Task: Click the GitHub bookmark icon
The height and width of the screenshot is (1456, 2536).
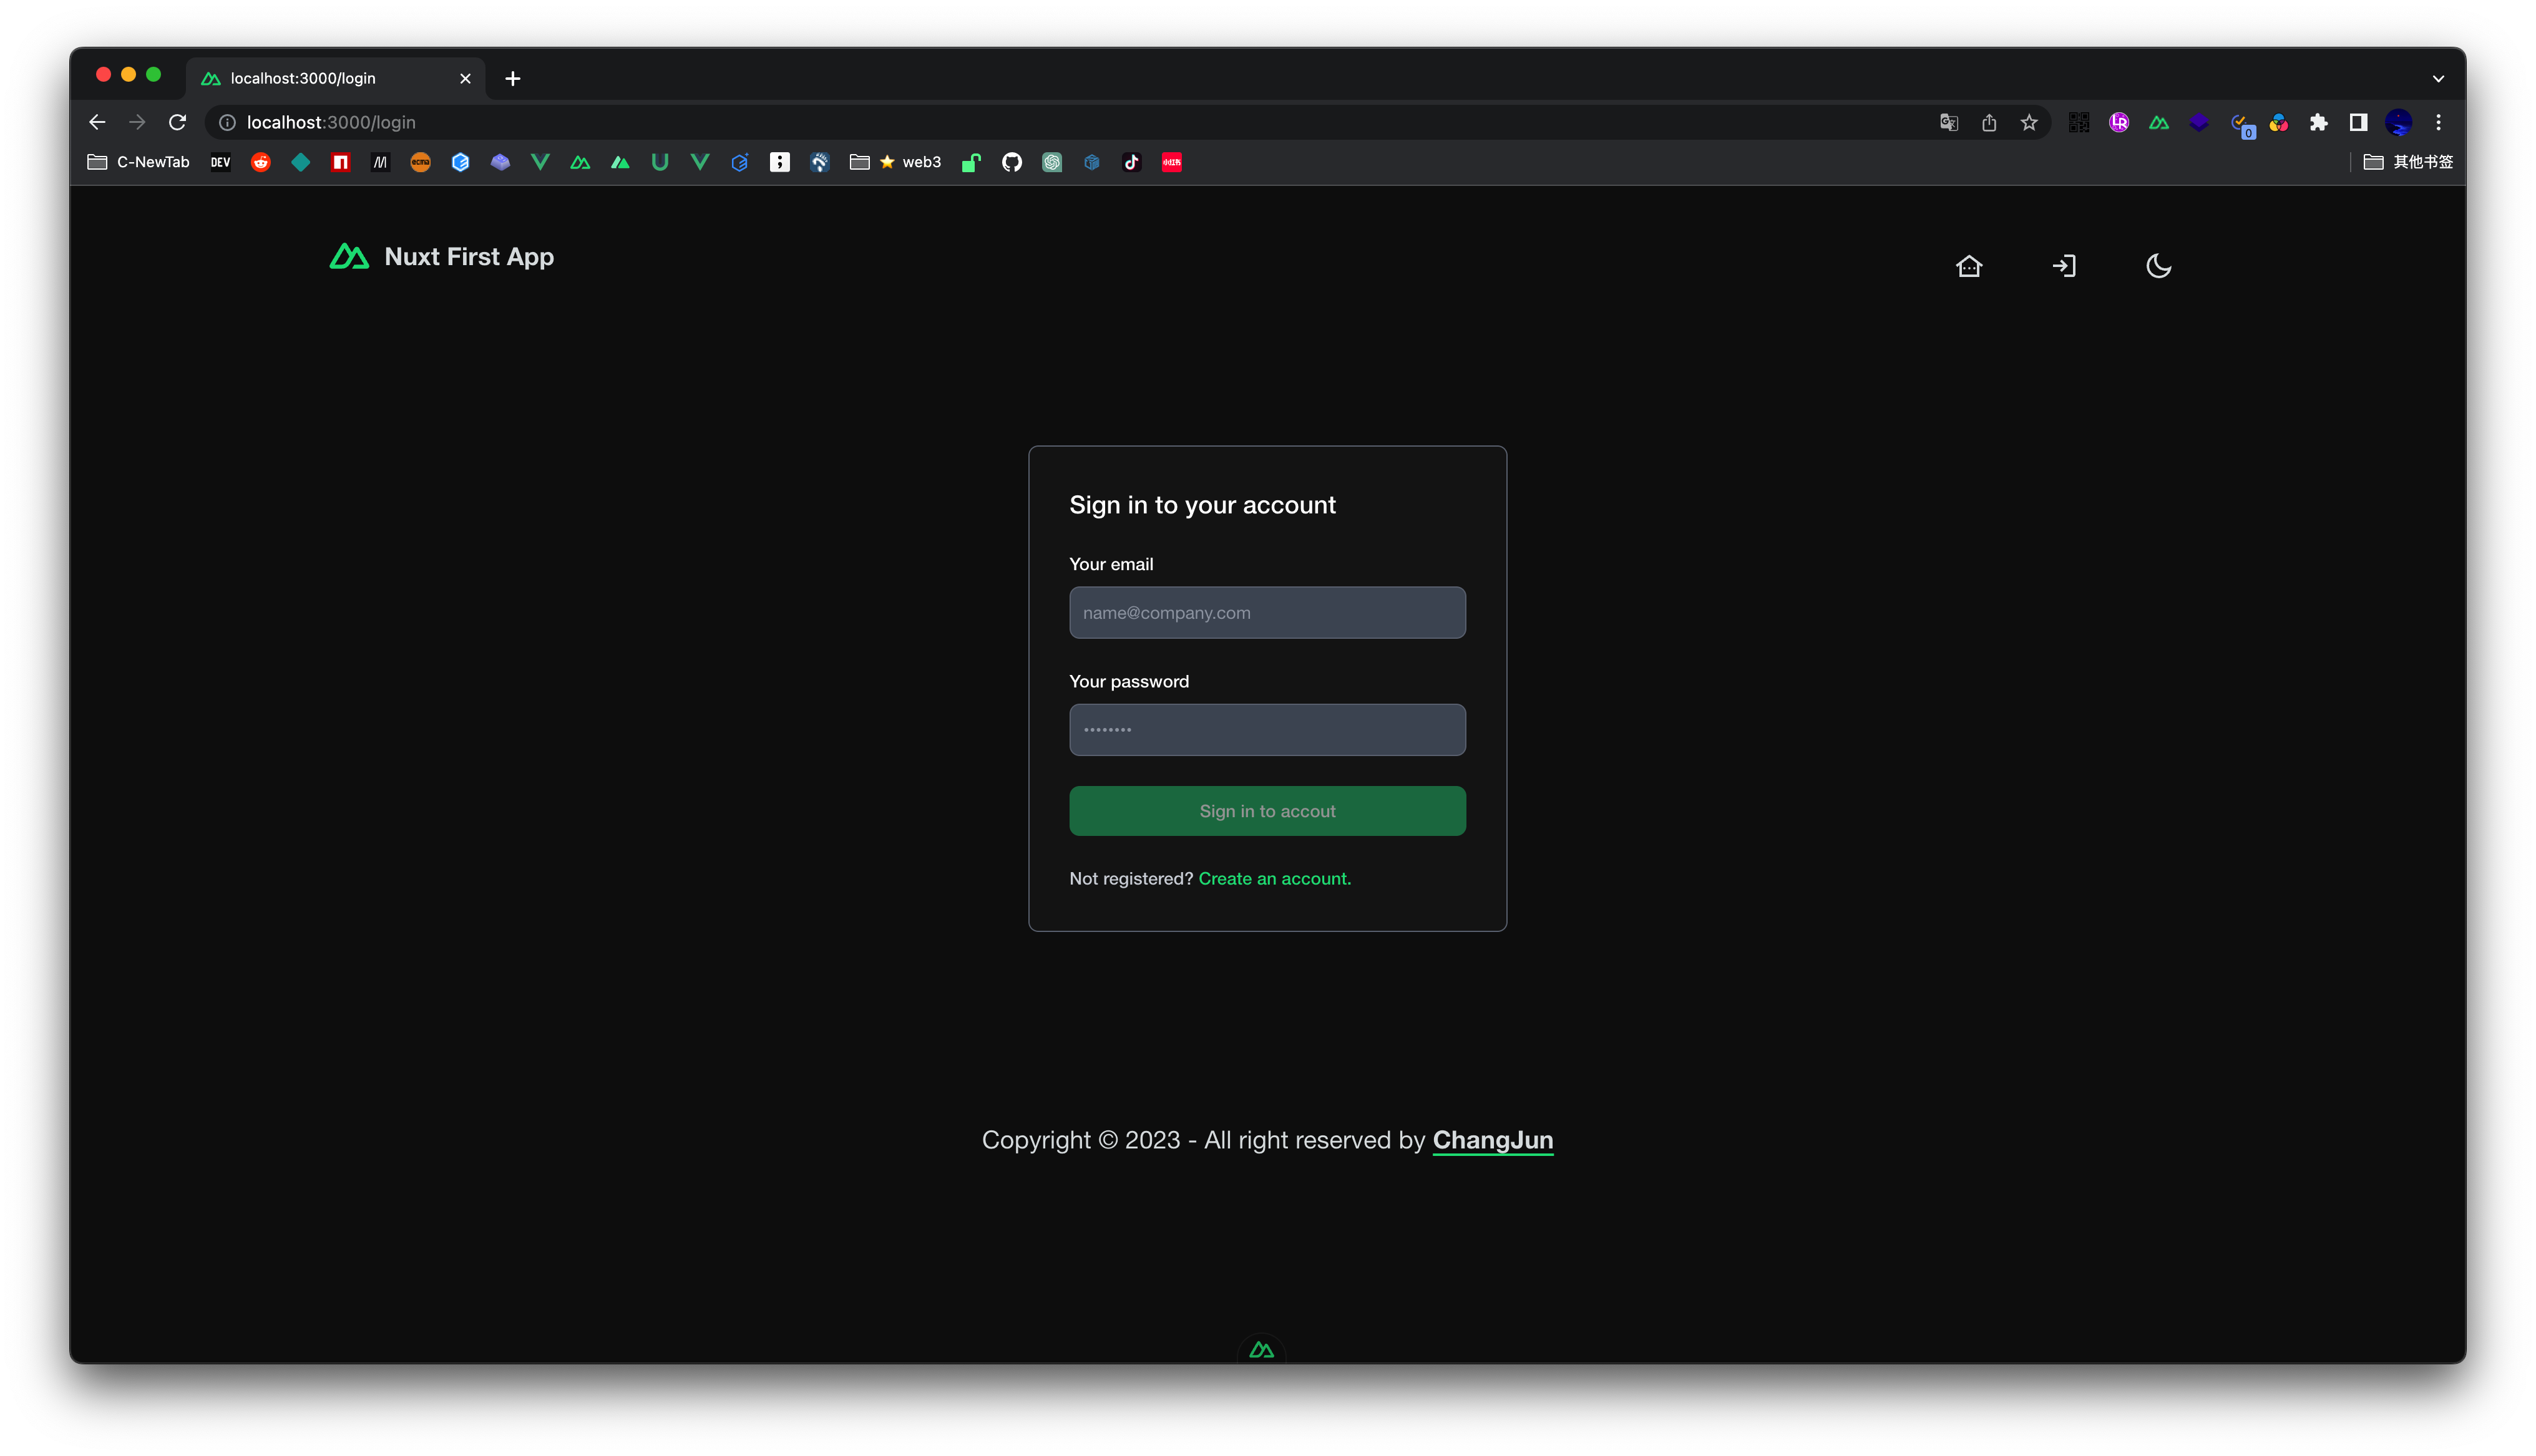Action: pyautogui.click(x=1012, y=162)
